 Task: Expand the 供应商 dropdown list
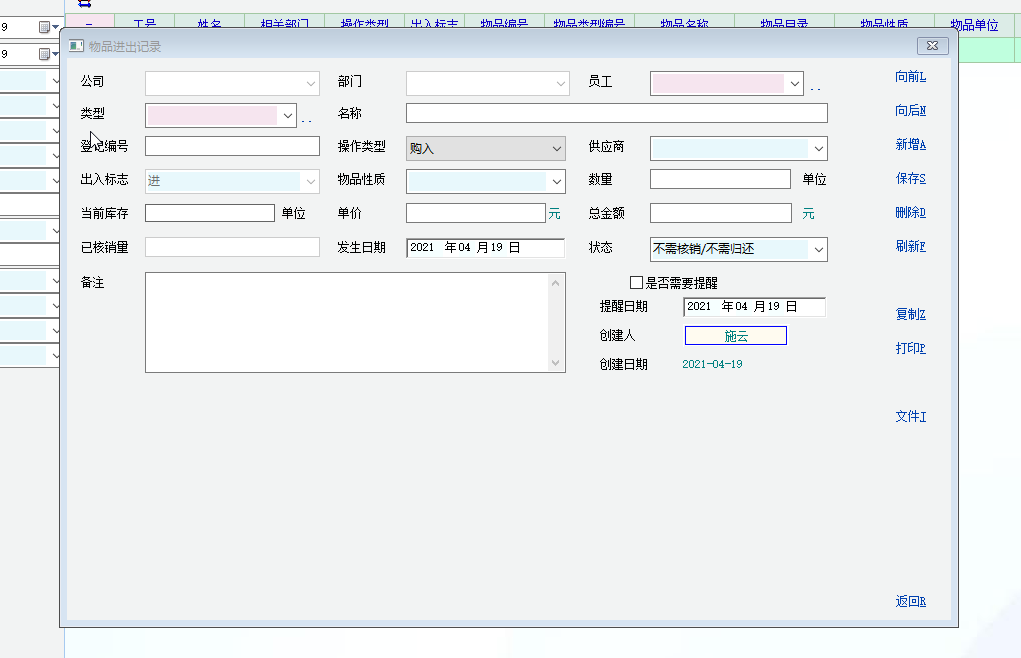point(819,149)
